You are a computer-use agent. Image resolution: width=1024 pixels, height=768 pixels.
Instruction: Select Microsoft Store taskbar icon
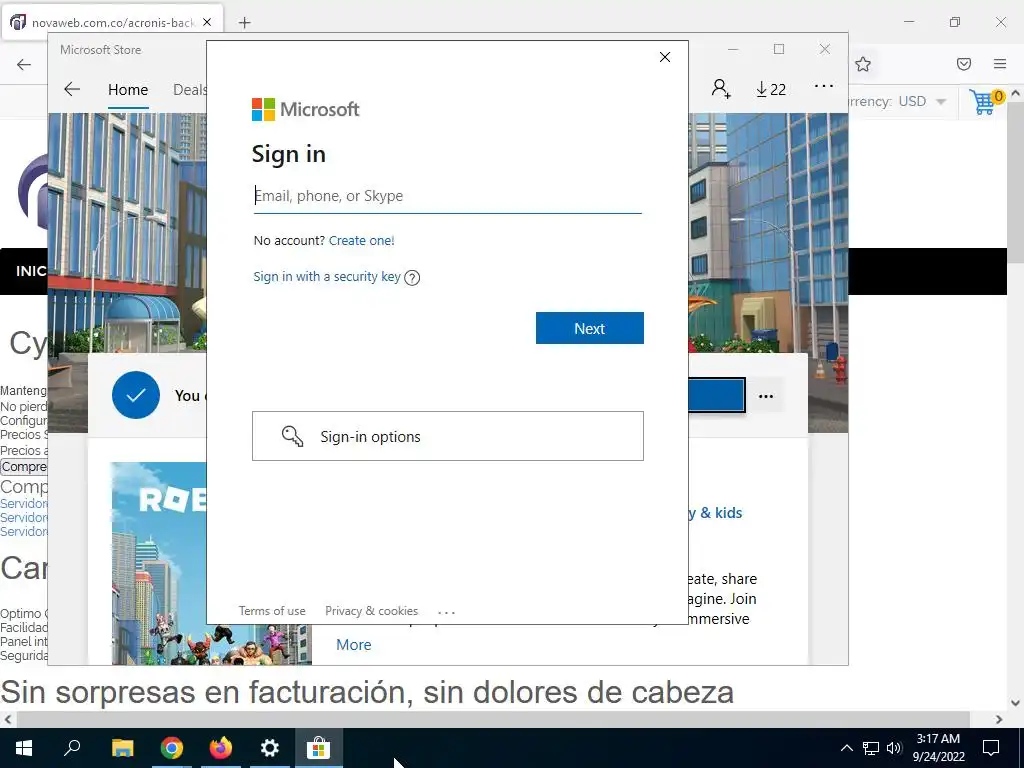point(319,748)
